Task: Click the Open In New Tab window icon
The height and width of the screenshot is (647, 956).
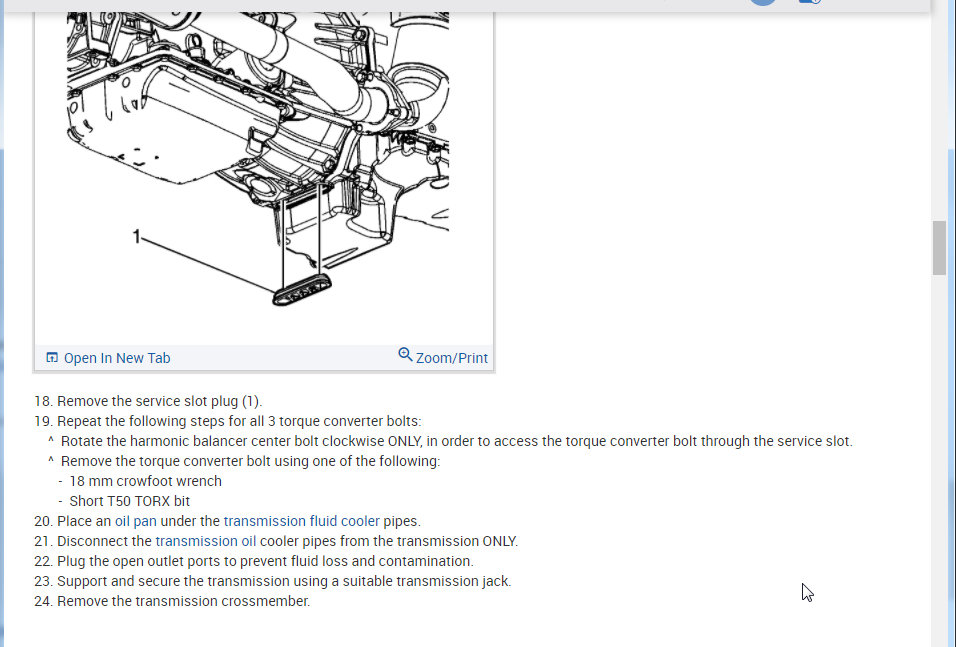Action: tap(52, 357)
